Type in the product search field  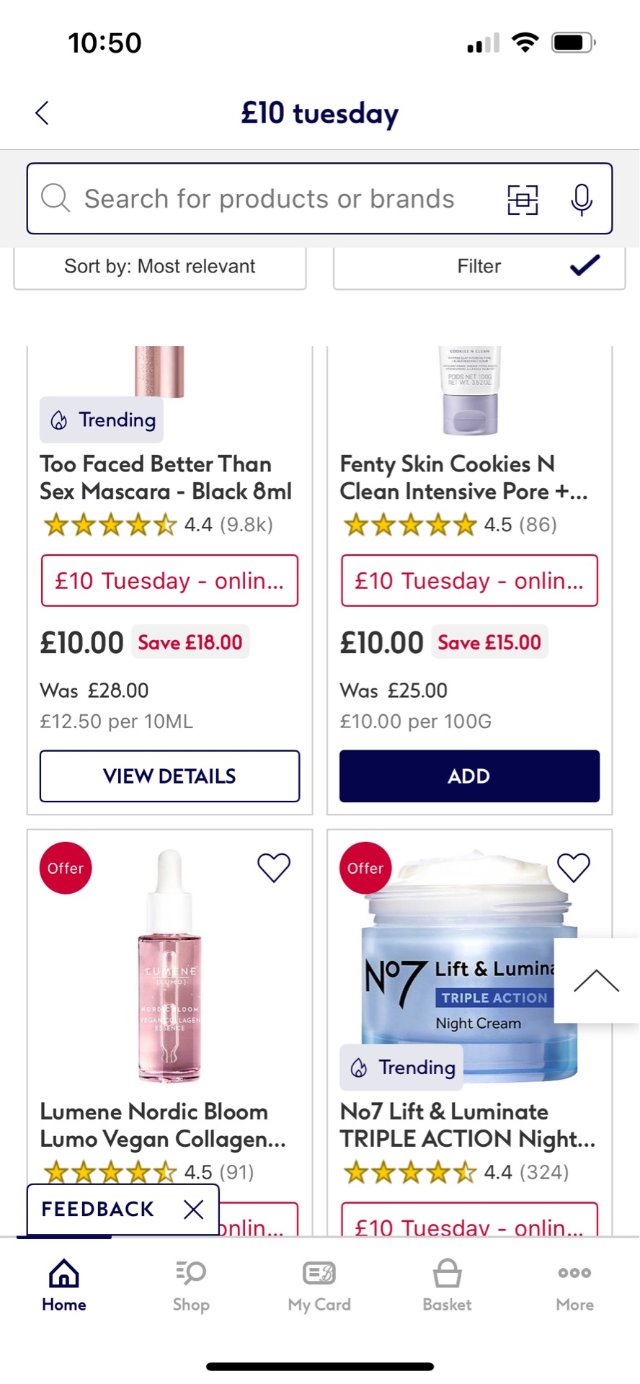pyautogui.click(x=268, y=199)
